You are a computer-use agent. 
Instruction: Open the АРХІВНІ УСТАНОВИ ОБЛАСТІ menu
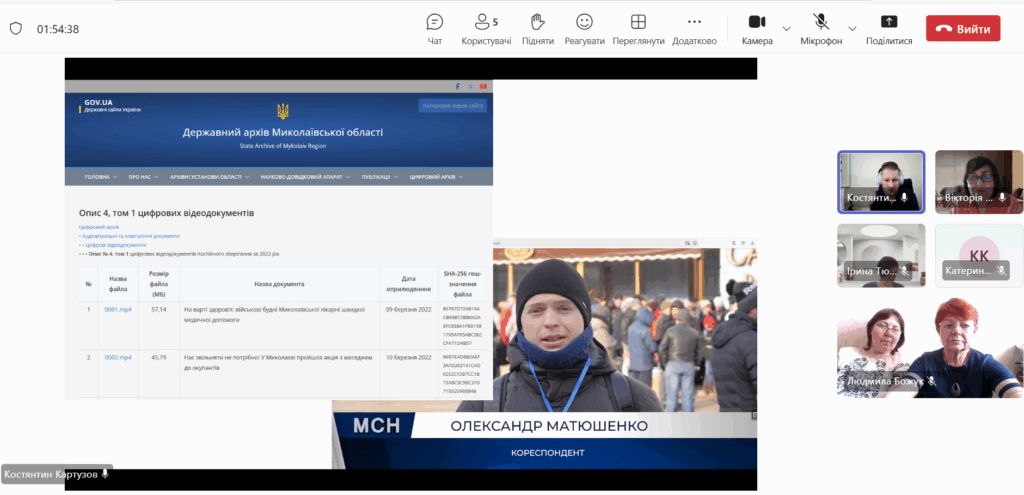(x=209, y=177)
